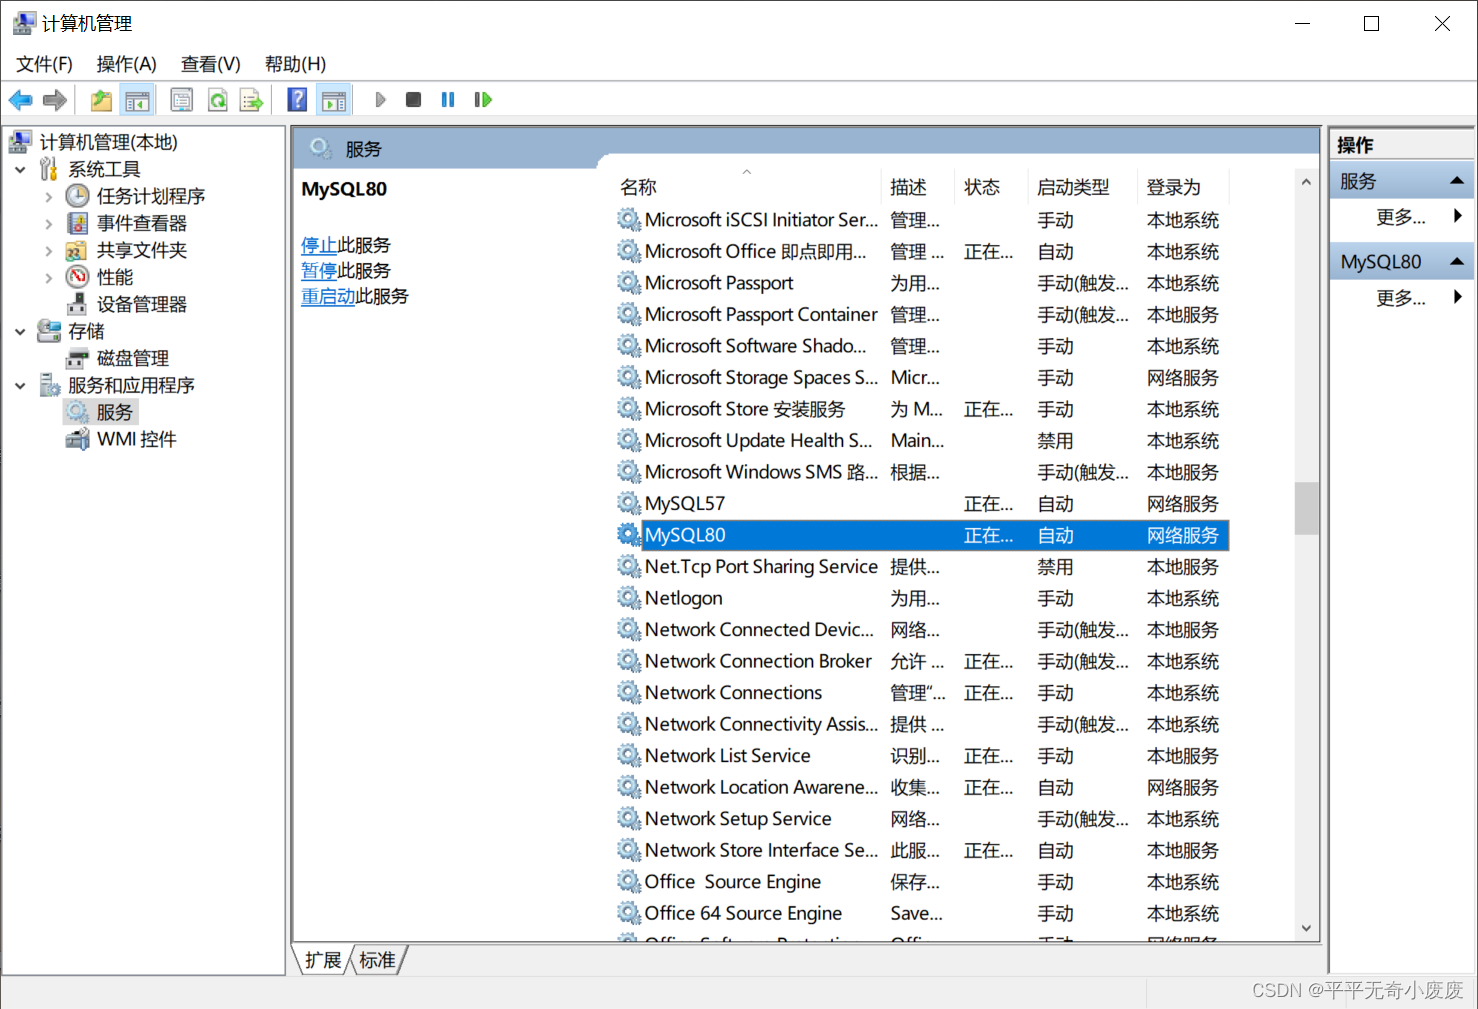
Task: Select Network Connections service row
Action: pos(922,693)
